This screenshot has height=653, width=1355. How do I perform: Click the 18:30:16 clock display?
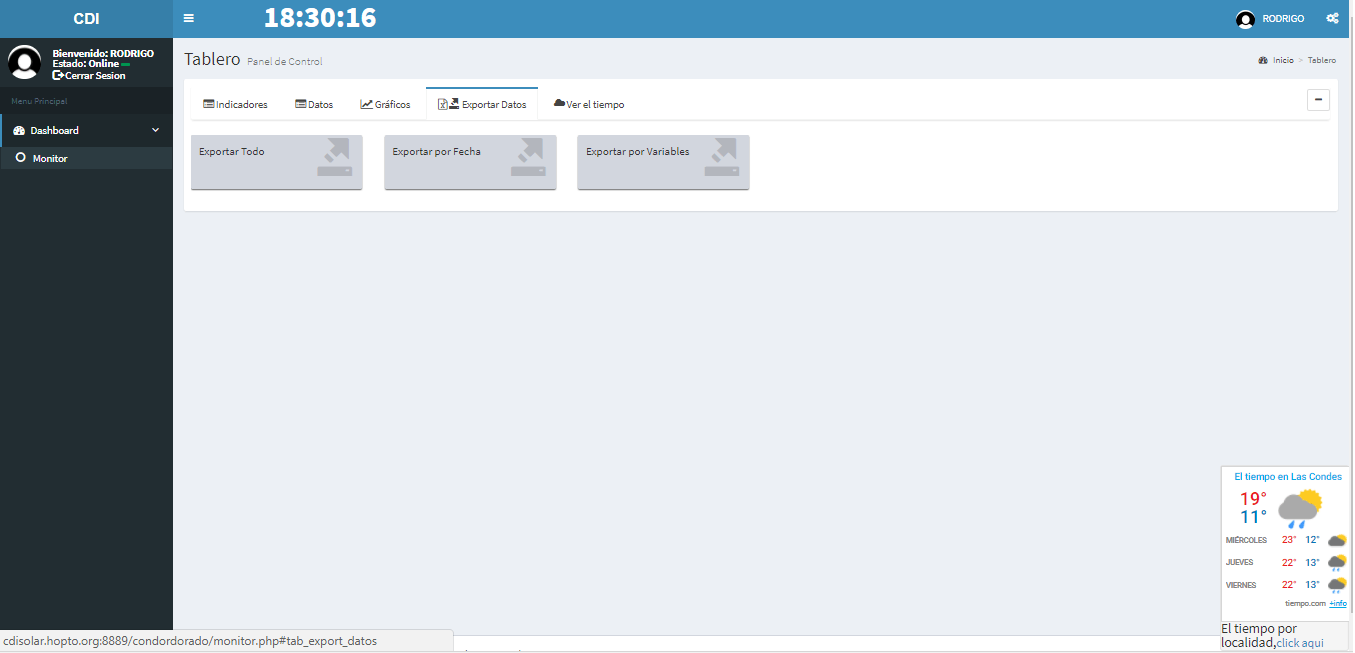pyautogui.click(x=320, y=18)
